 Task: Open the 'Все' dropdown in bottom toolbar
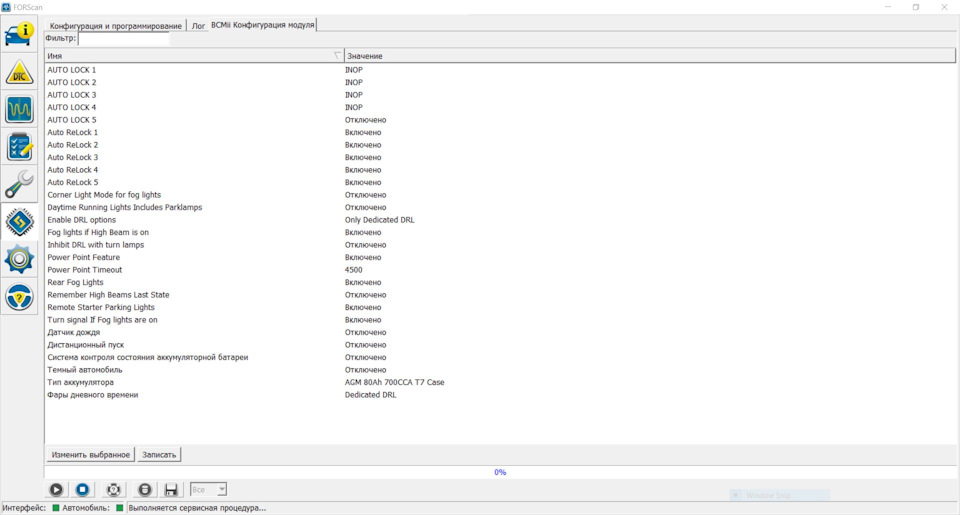[208, 489]
